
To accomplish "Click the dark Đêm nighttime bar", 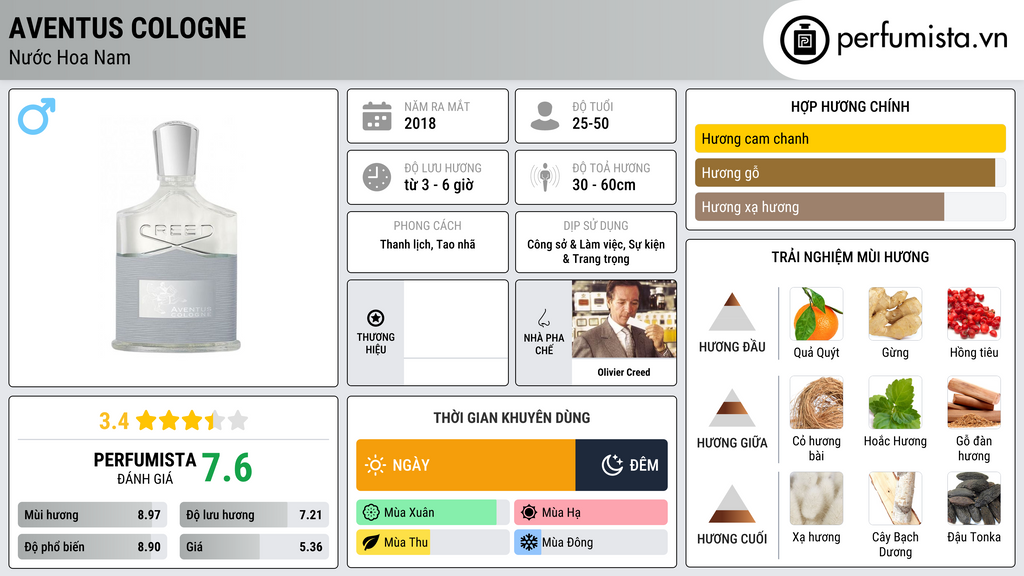I will coord(622,465).
